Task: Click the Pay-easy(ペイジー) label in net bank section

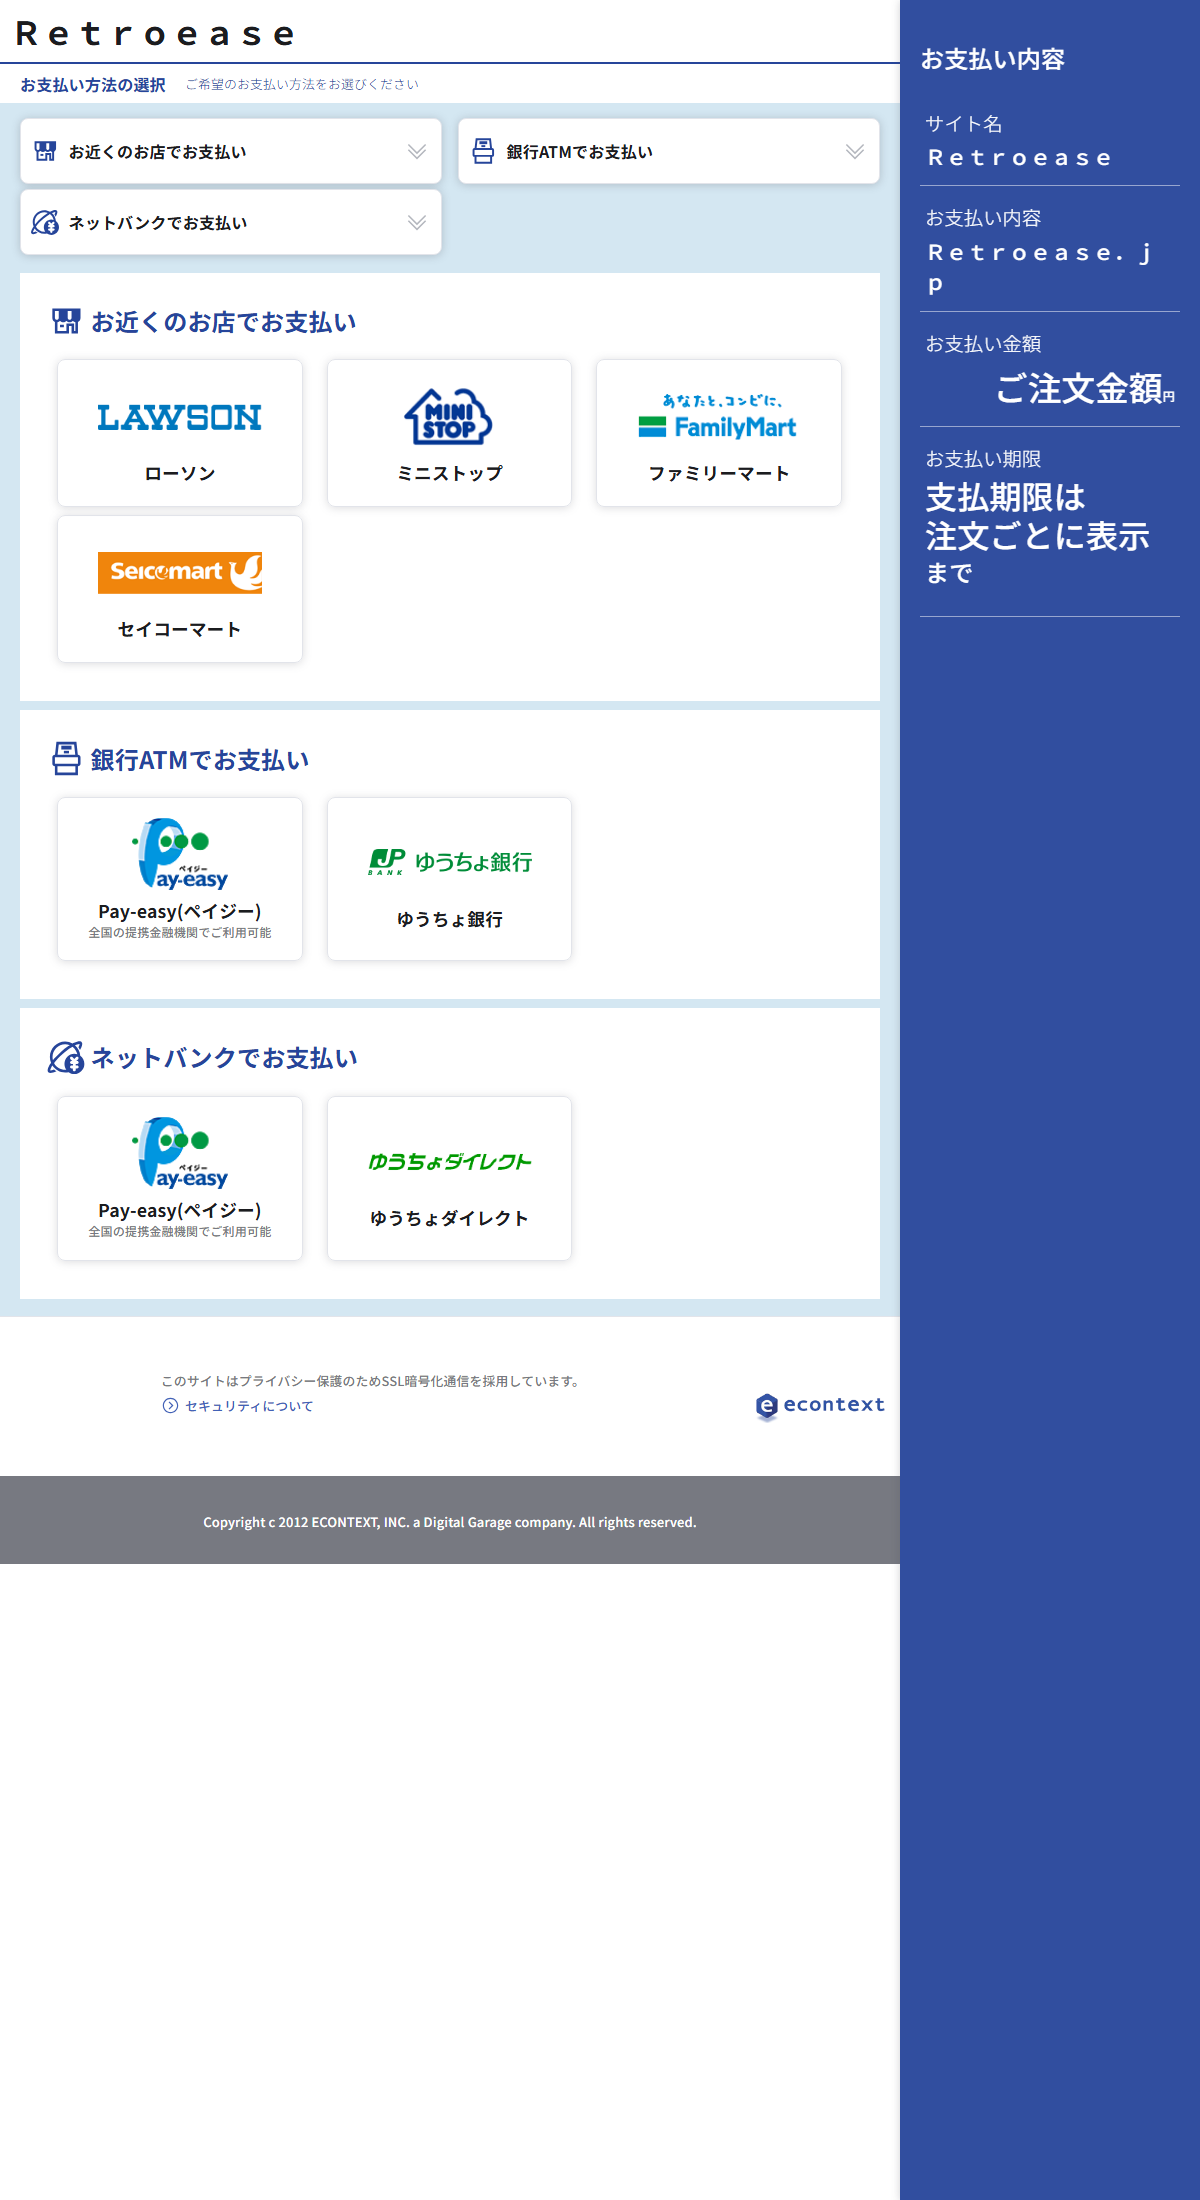Action: point(180,1210)
